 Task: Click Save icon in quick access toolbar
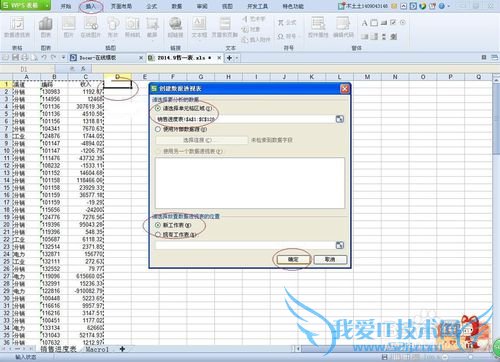15,58
